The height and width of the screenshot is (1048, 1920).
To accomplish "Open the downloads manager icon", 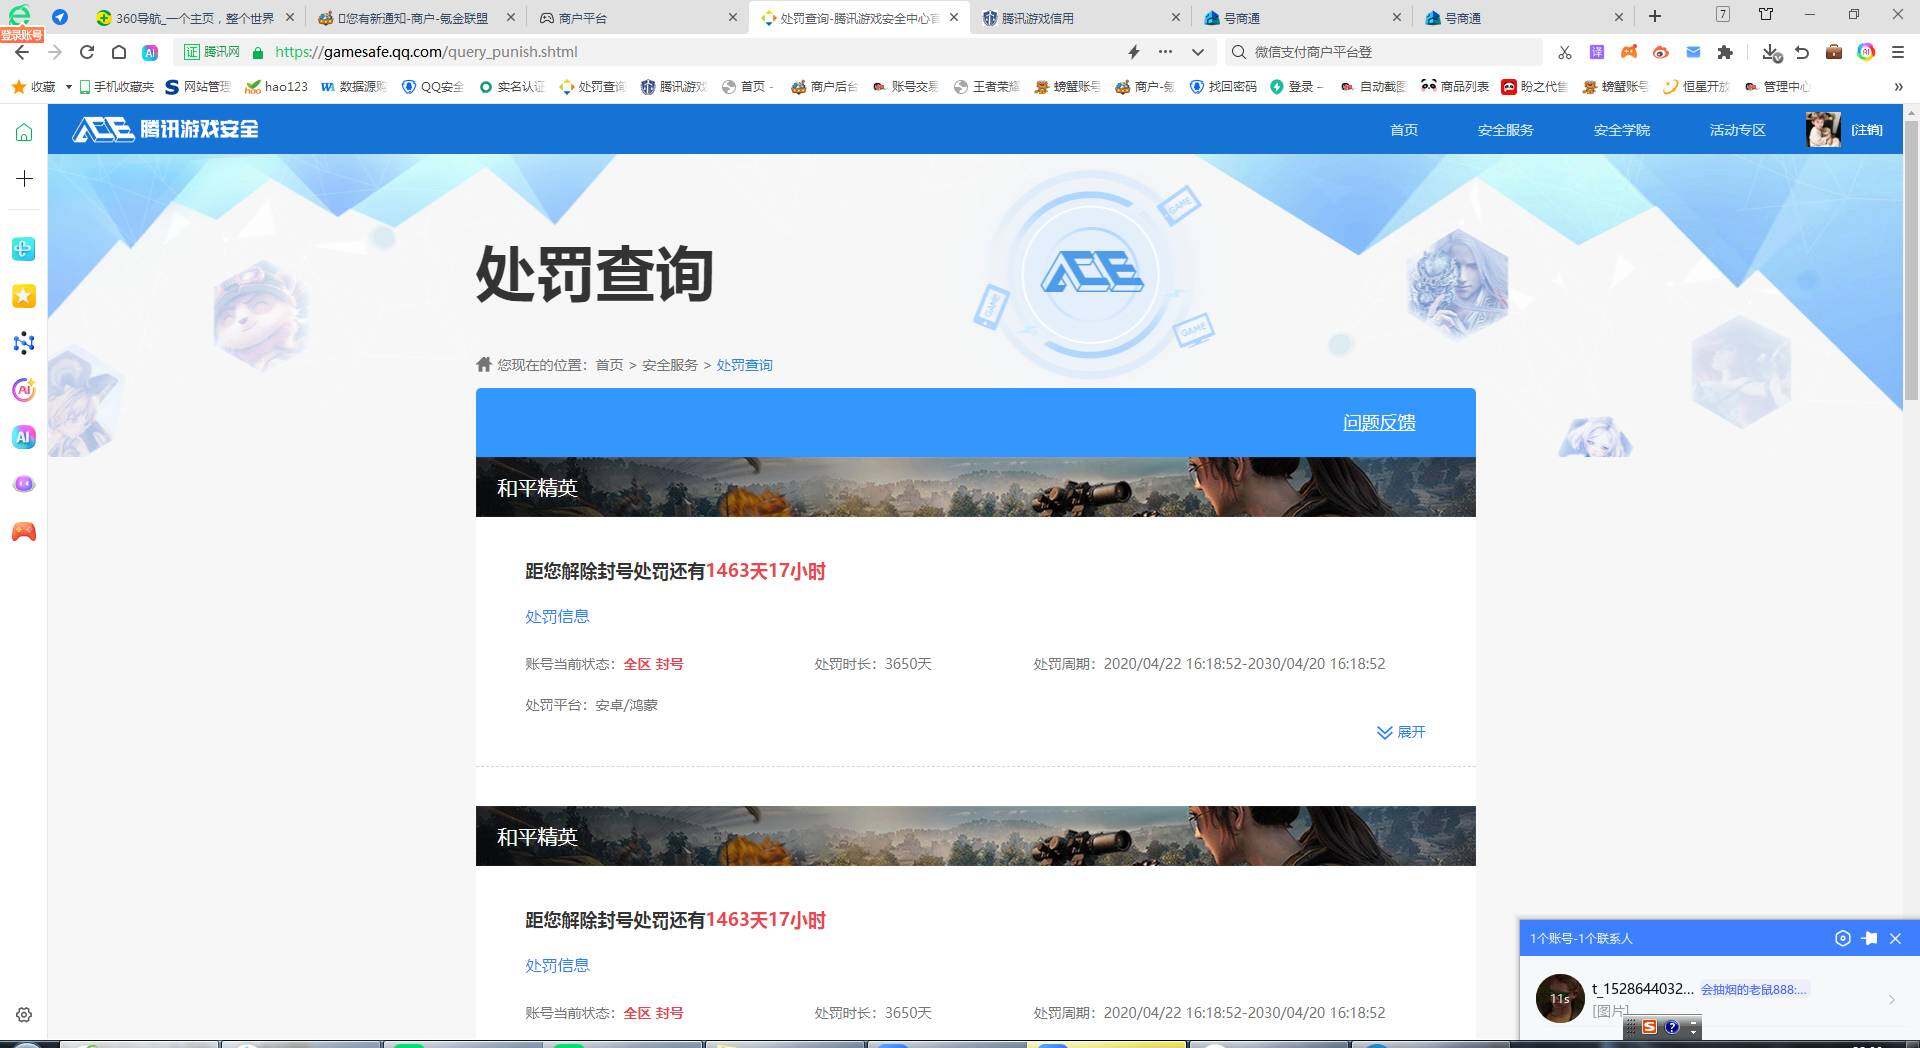I will click(x=1770, y=52).
